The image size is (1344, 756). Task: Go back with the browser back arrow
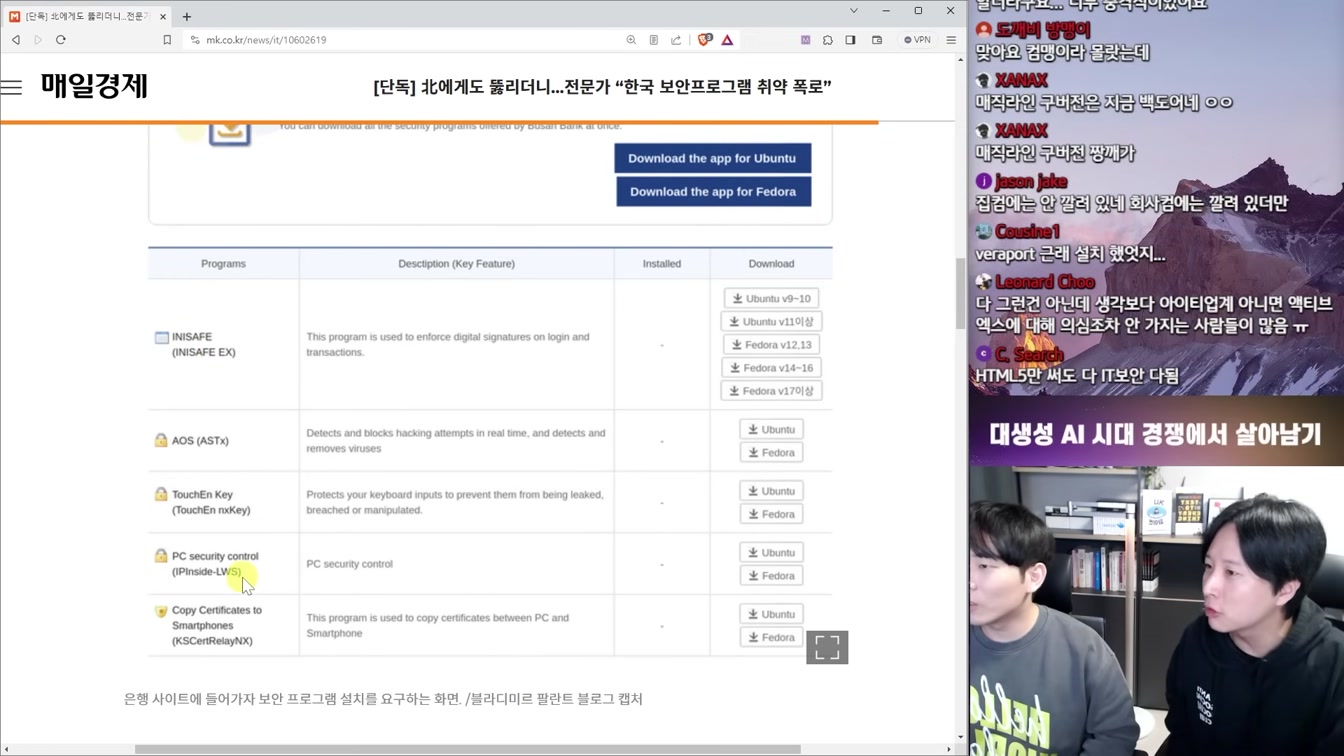[16, 40]
